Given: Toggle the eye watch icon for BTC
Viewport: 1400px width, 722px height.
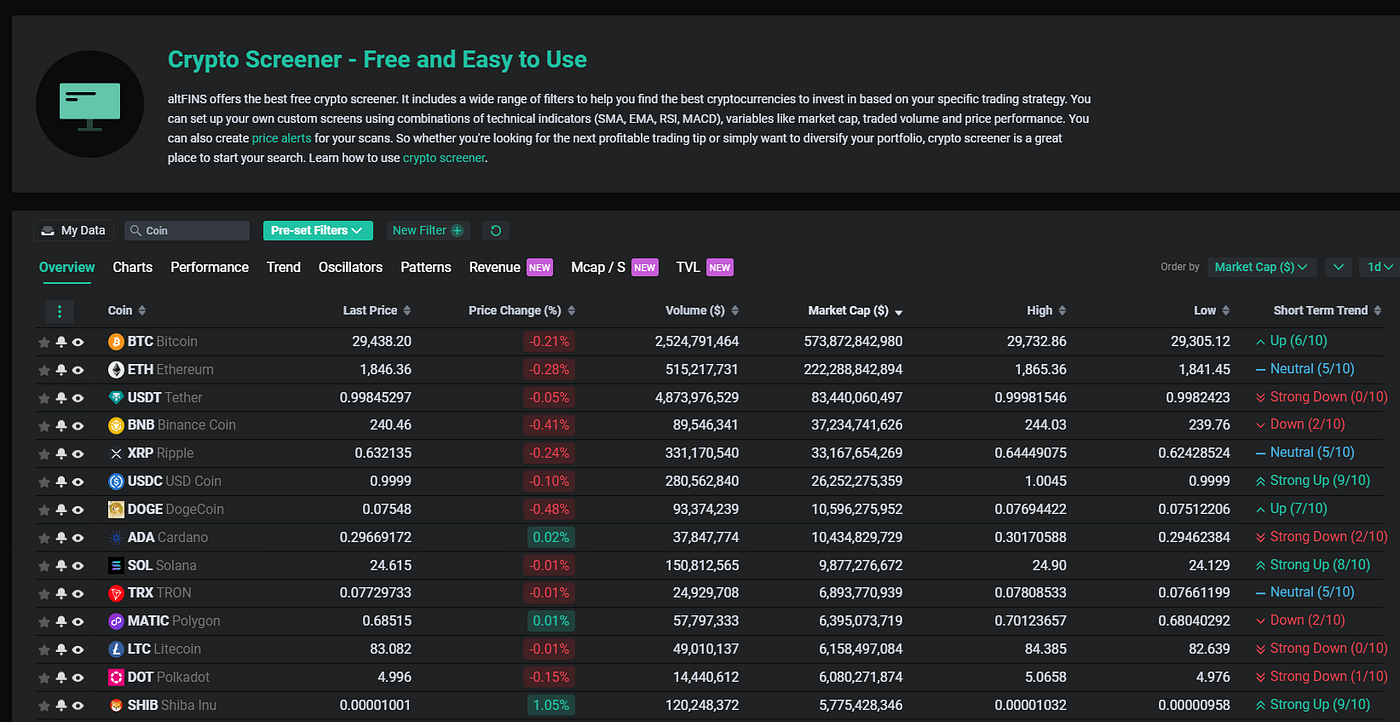Looking at the screenshot, I should (x=78, y=342).
